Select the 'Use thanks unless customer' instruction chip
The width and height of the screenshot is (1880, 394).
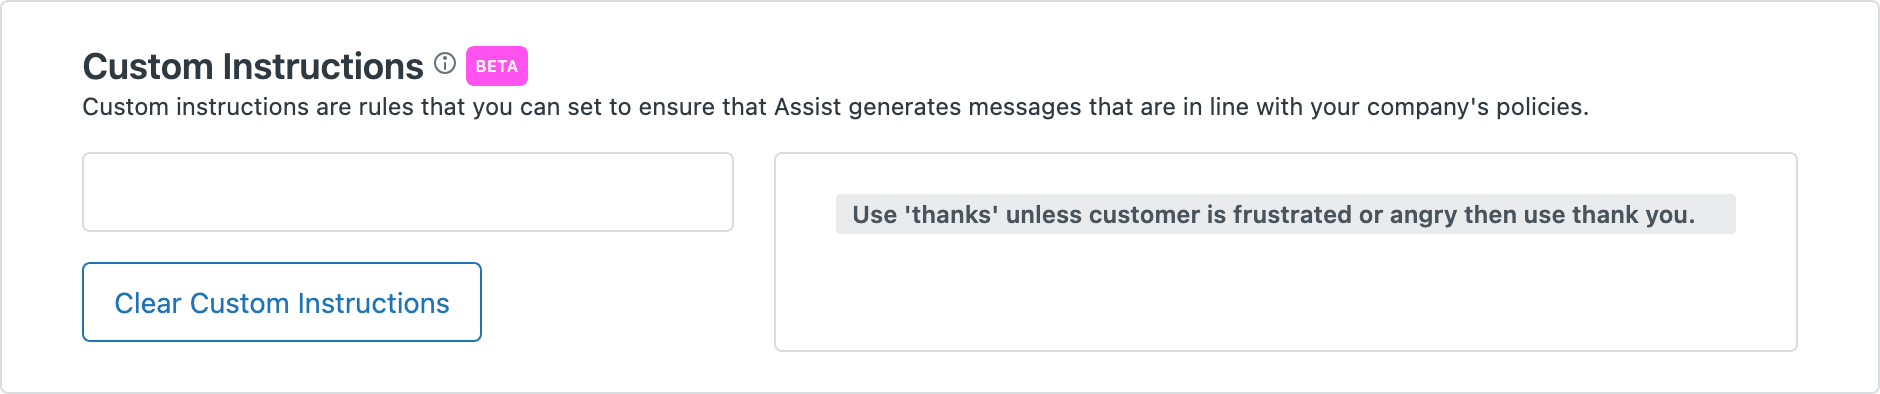(1286, 214)
